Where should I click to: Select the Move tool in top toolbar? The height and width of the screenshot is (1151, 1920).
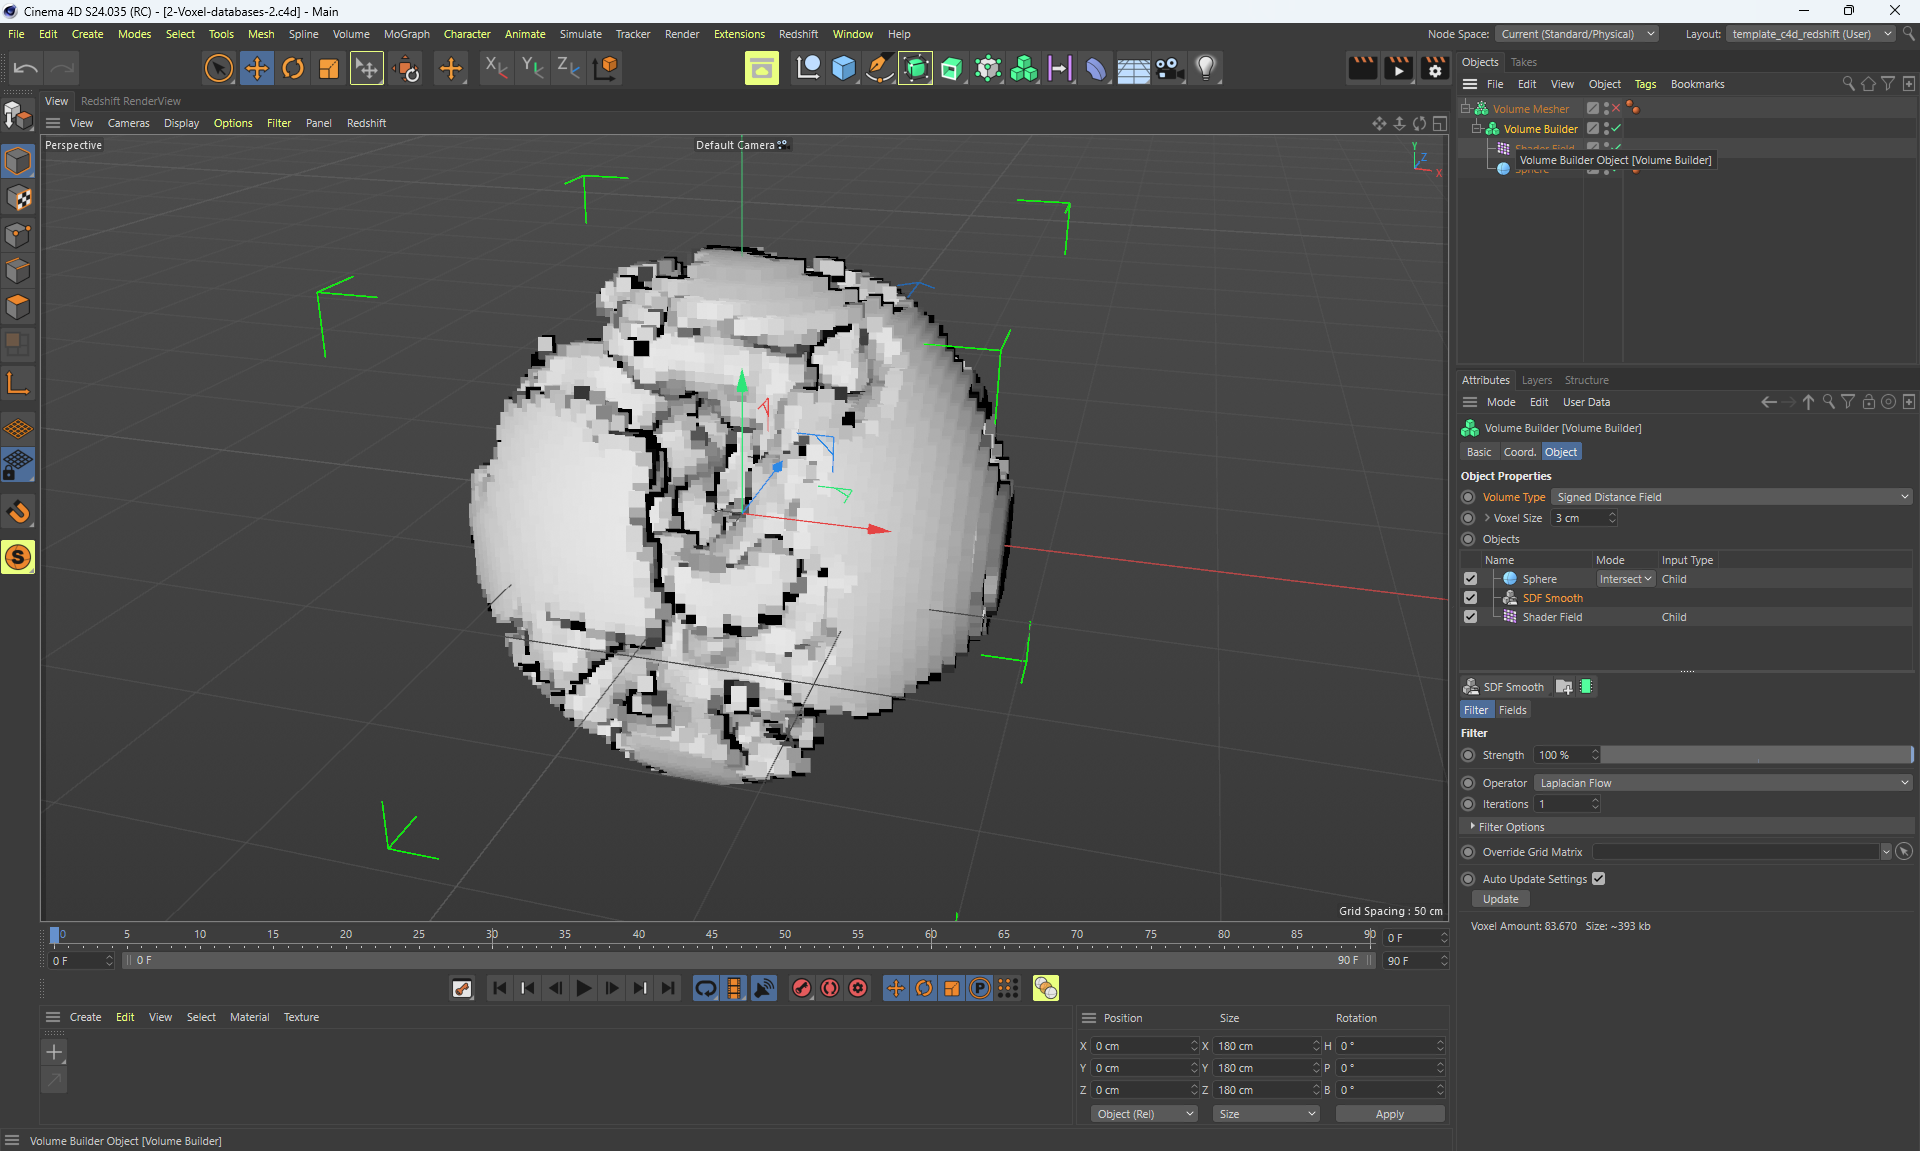[x=256, y=68]
